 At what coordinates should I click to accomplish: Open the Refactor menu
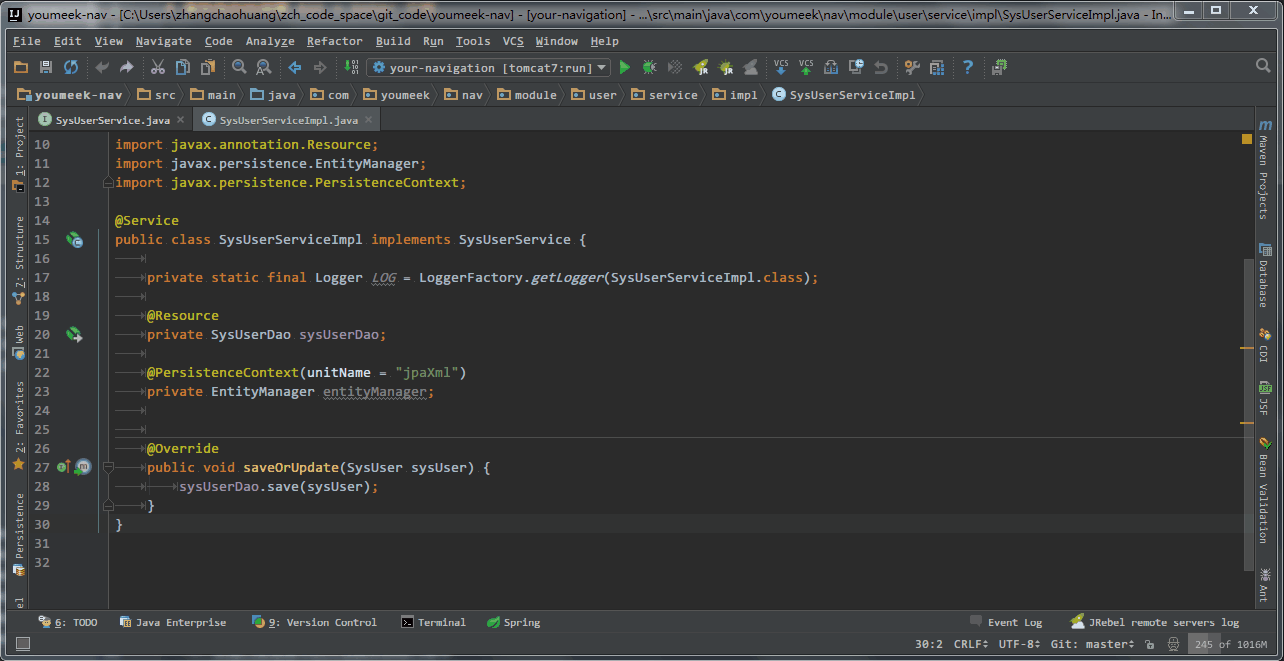click(334, 41)
